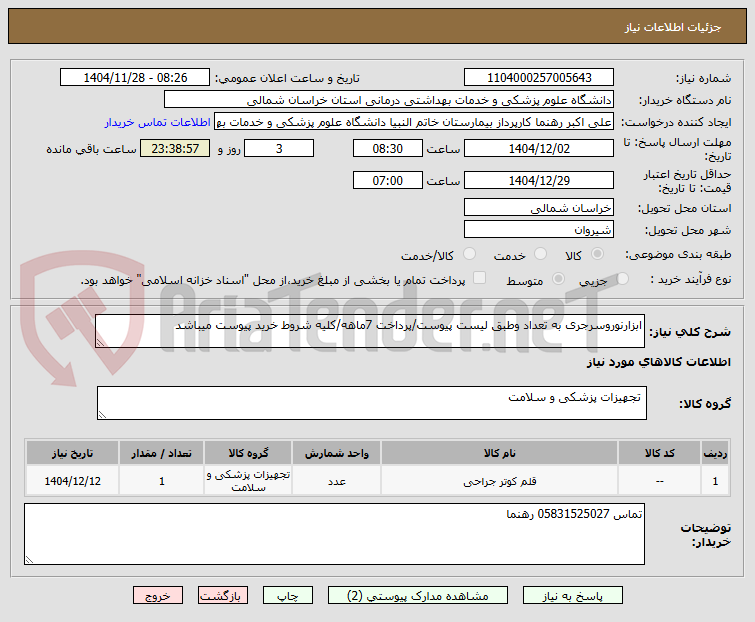Click the اطلاعات کالاهای مورد نیاز section heading
This screenshot has height=622, width=755.
pyautogui.click(x=659, y=362)
